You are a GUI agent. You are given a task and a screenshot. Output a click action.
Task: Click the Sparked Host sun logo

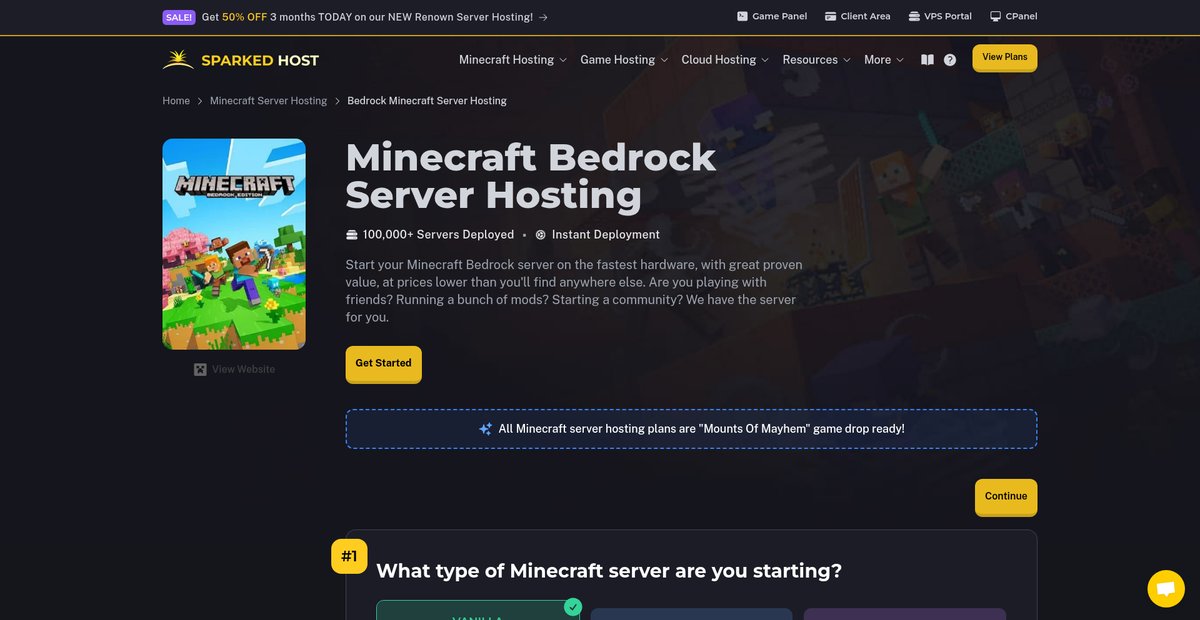178,60
